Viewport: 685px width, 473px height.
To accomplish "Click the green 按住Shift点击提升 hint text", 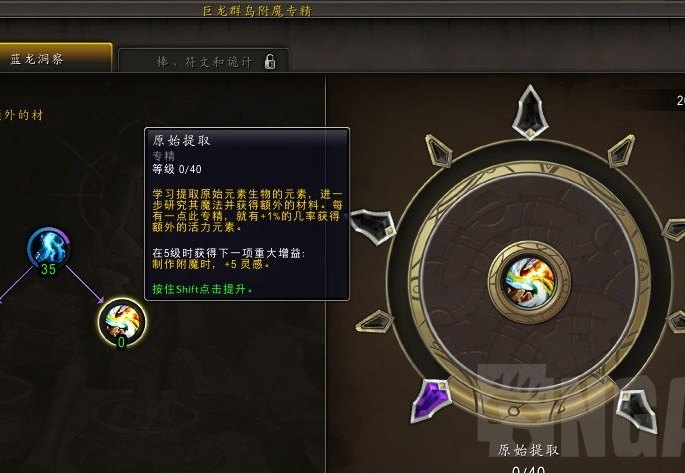I will [x=202, y=289].
